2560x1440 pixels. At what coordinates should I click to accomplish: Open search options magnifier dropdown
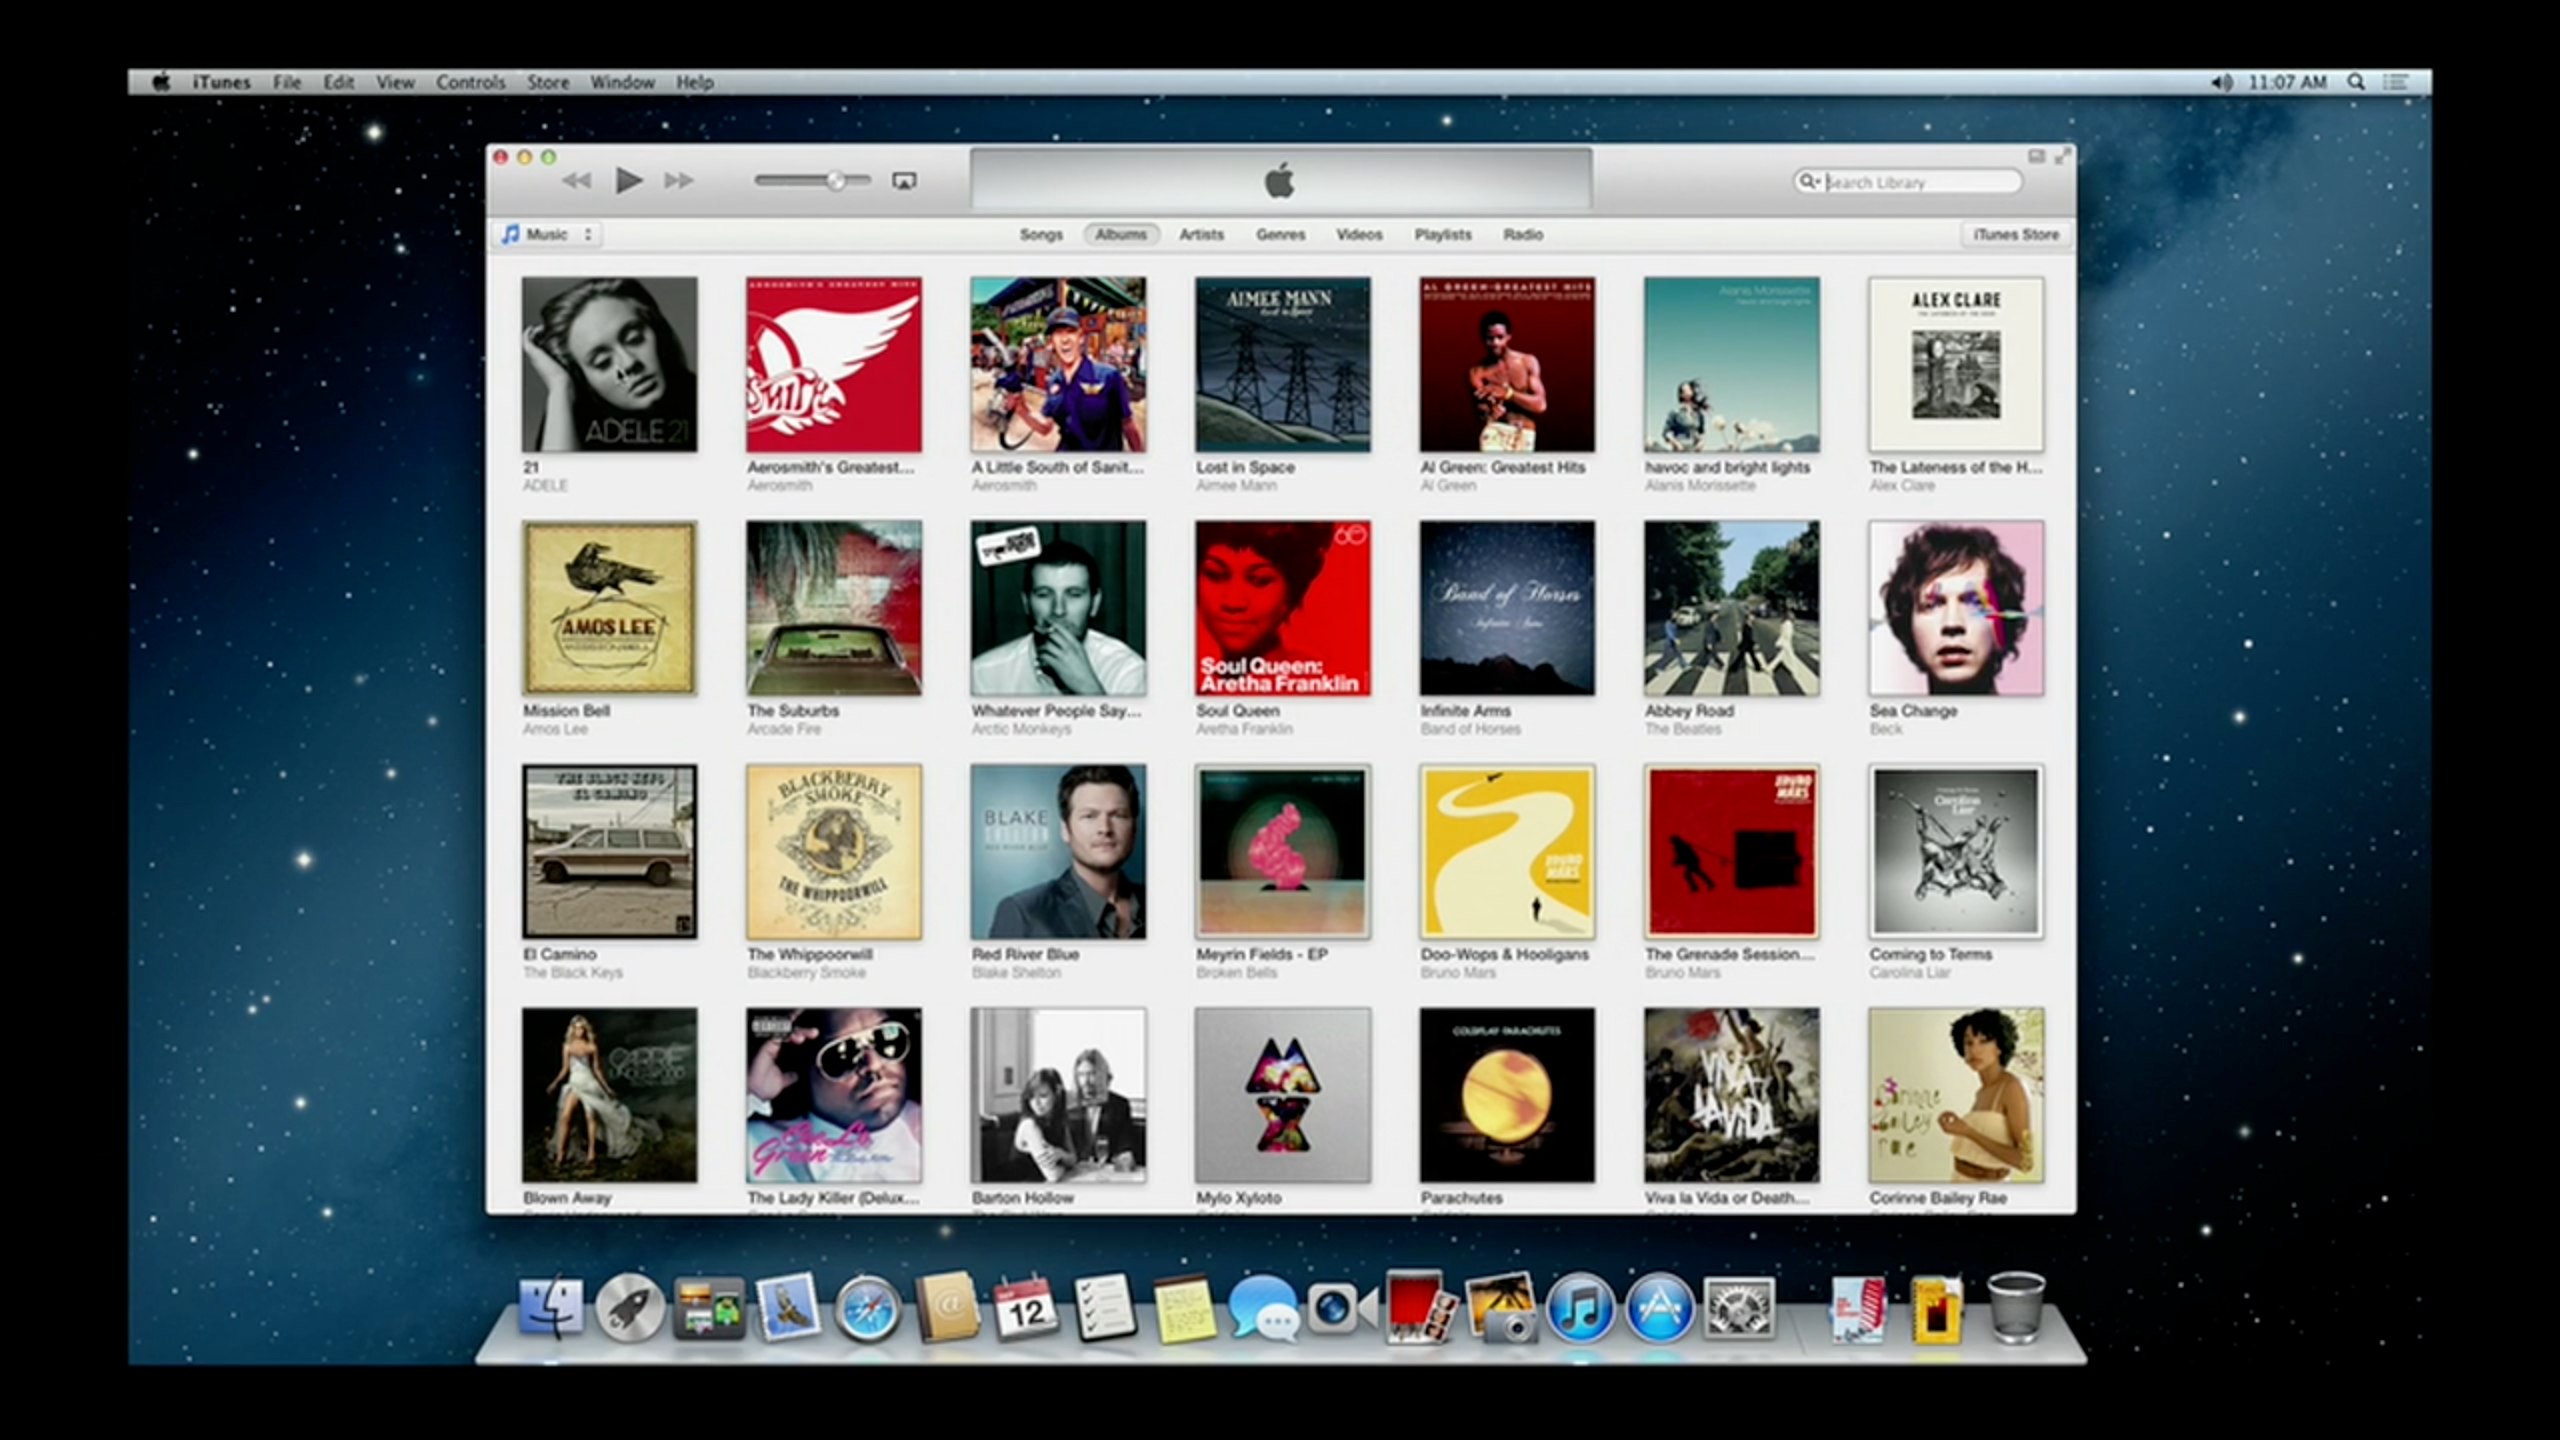pos(1809,181)
